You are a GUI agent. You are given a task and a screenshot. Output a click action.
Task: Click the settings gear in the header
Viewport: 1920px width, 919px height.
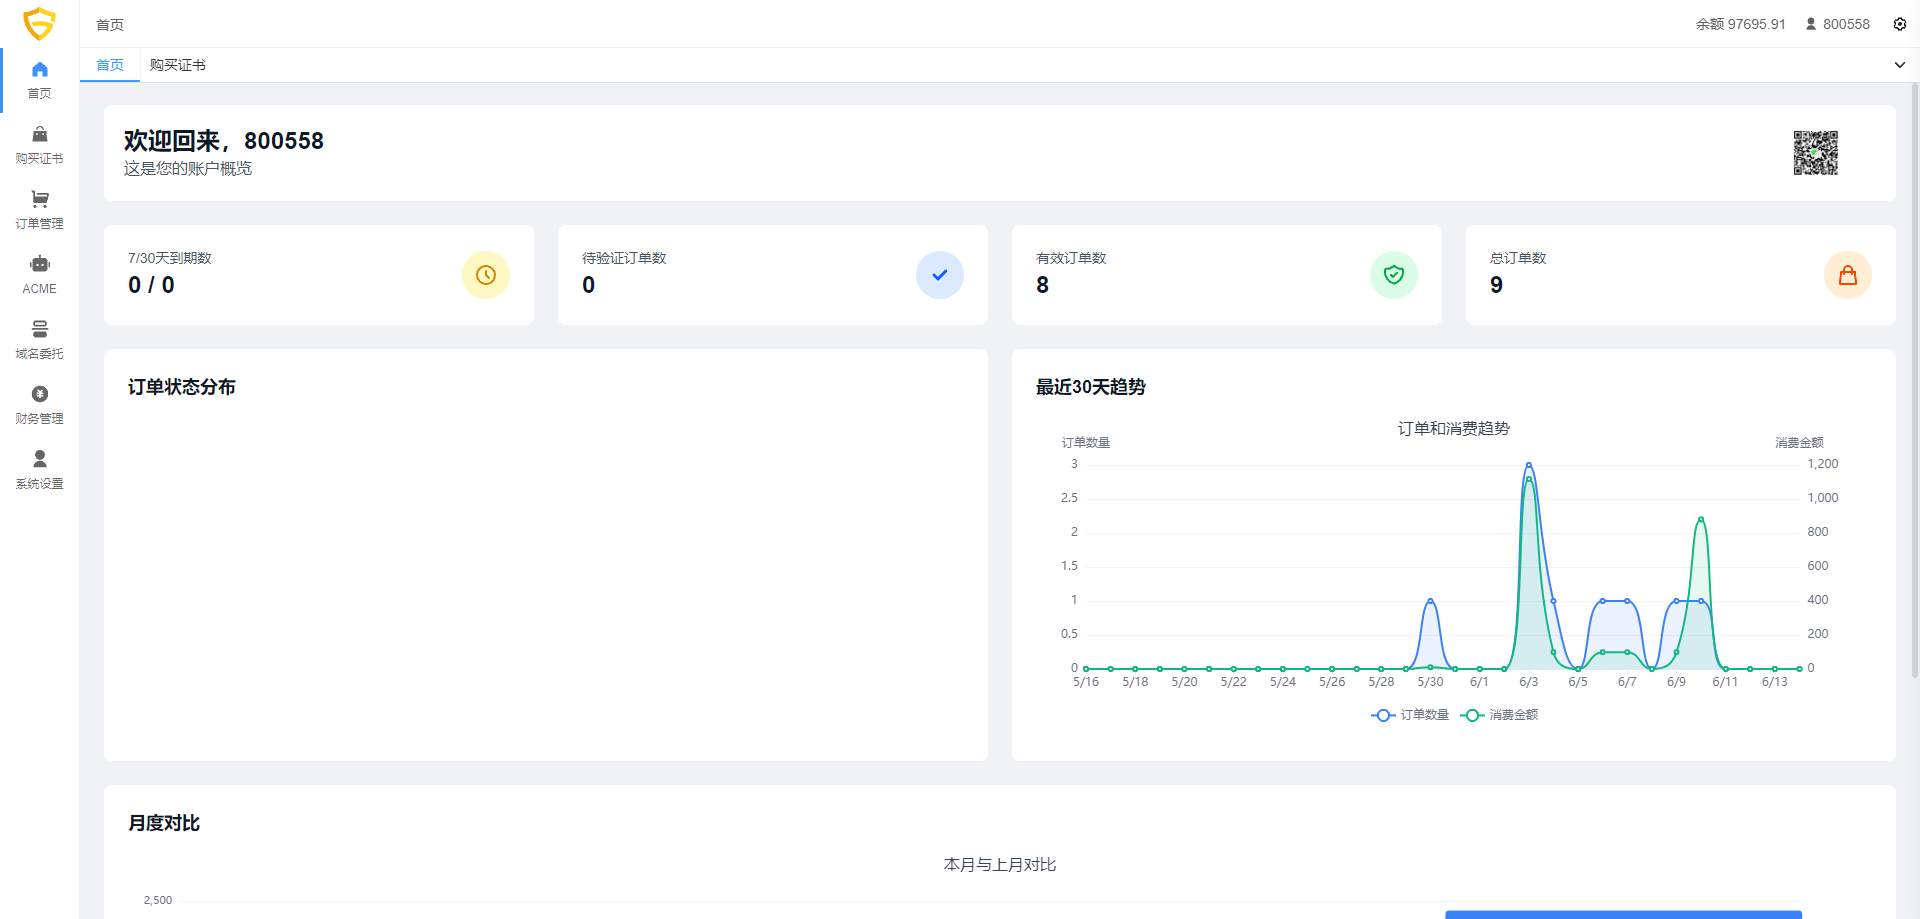[x=1899, y=24]
